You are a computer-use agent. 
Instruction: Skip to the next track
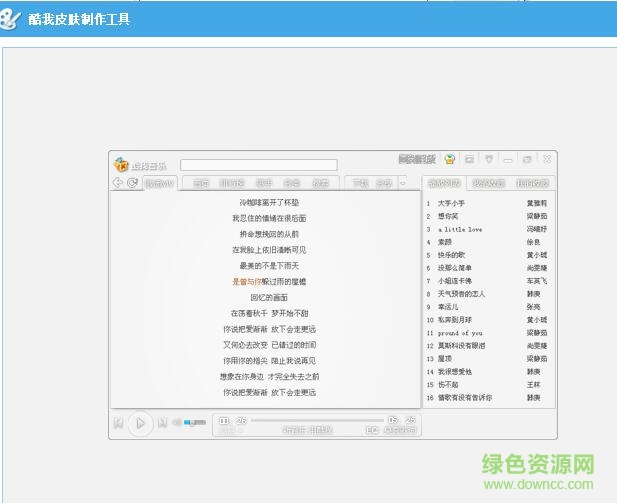click(x=163, y=424)
